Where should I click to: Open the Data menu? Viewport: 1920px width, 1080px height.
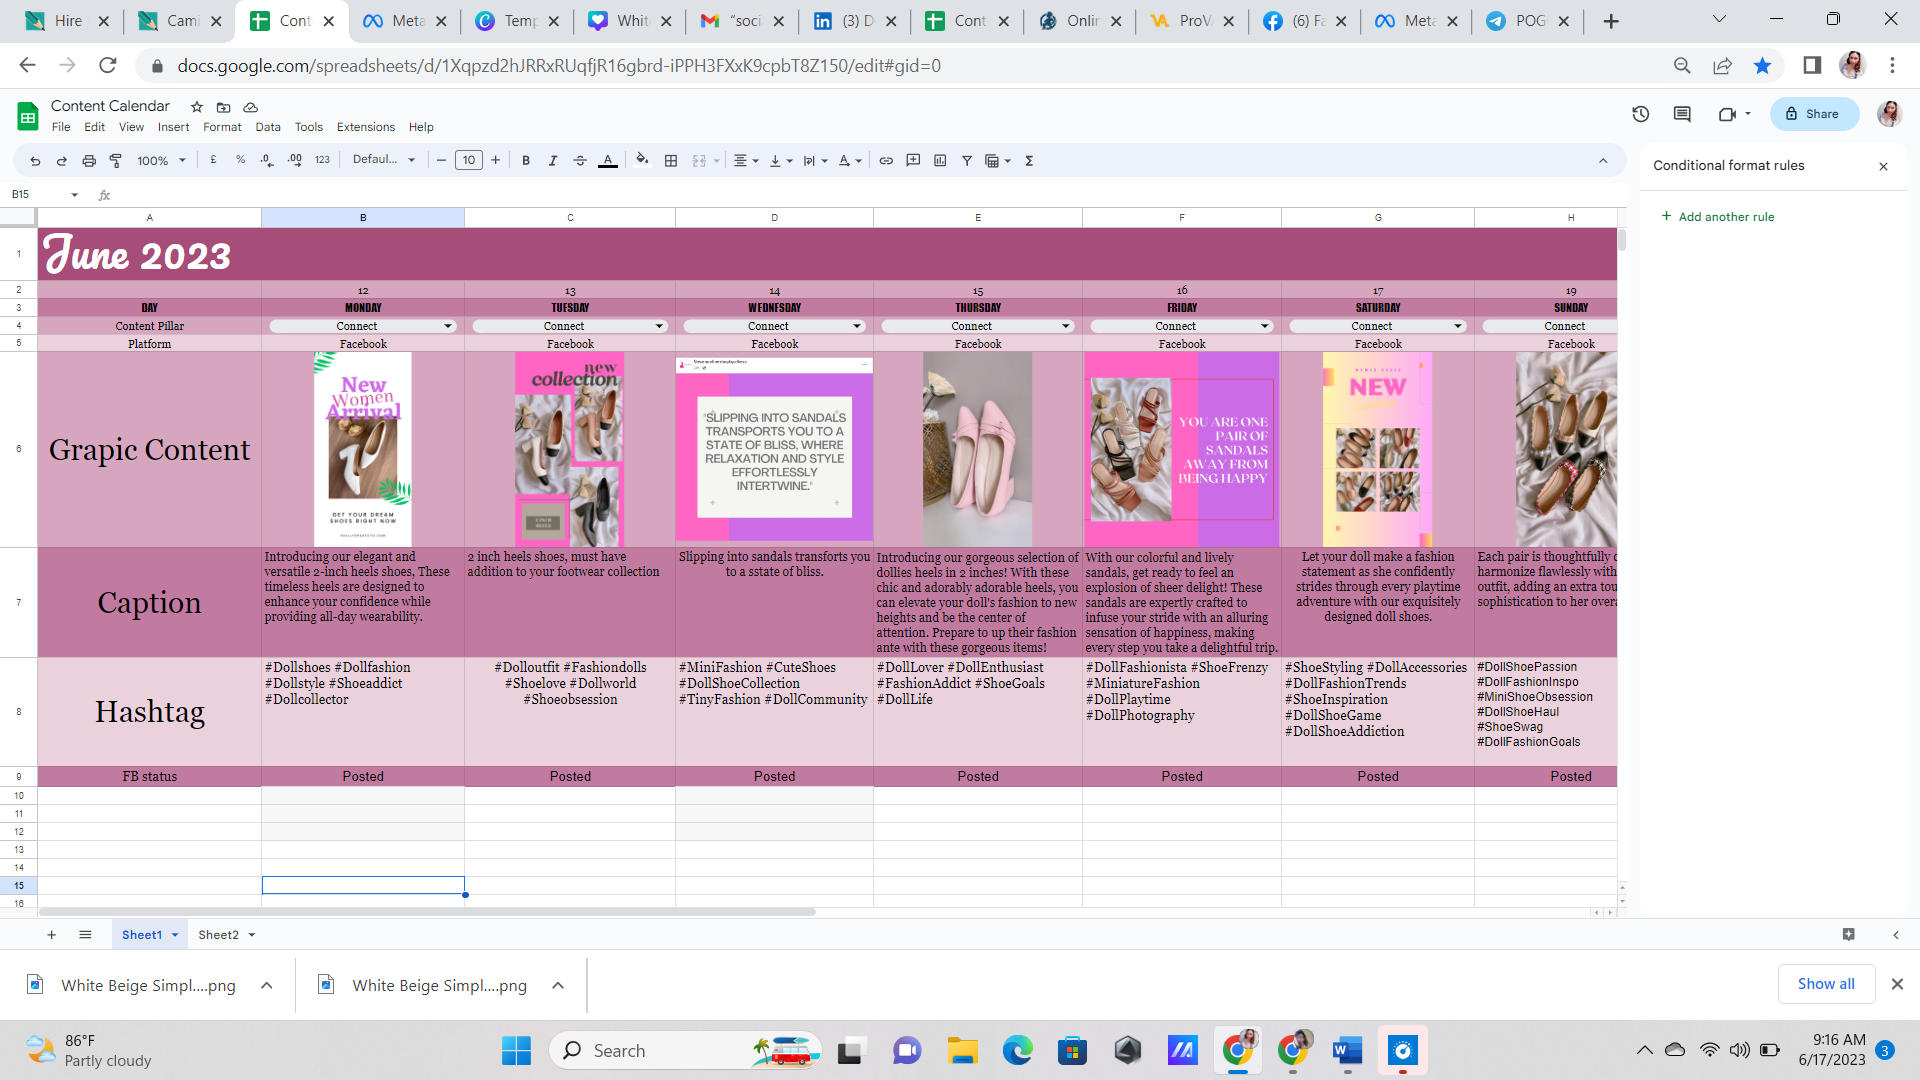click(268, 127)
